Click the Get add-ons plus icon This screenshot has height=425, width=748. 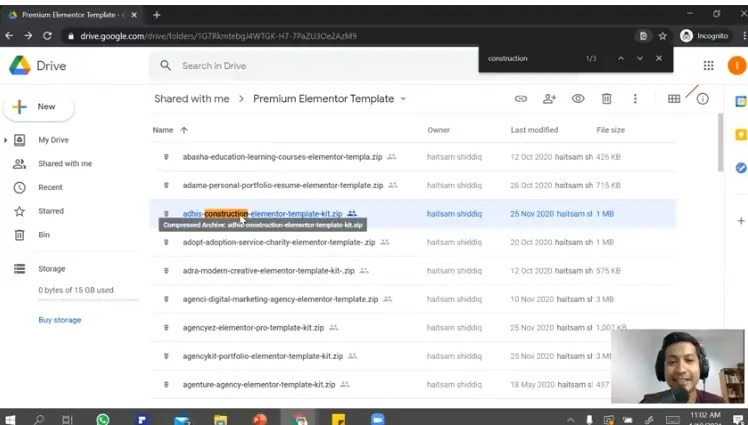click(x=741, y=221)
